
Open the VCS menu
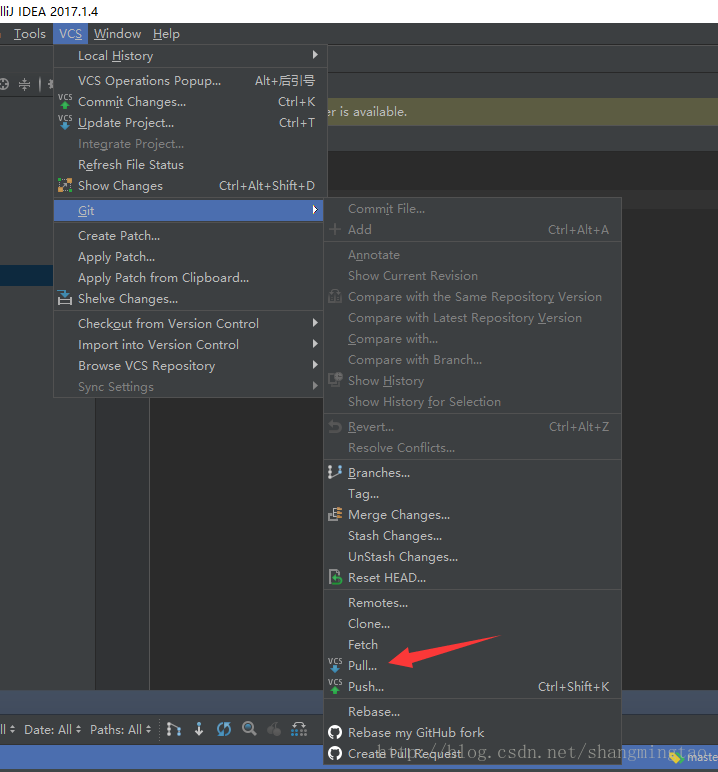point(70,34)
